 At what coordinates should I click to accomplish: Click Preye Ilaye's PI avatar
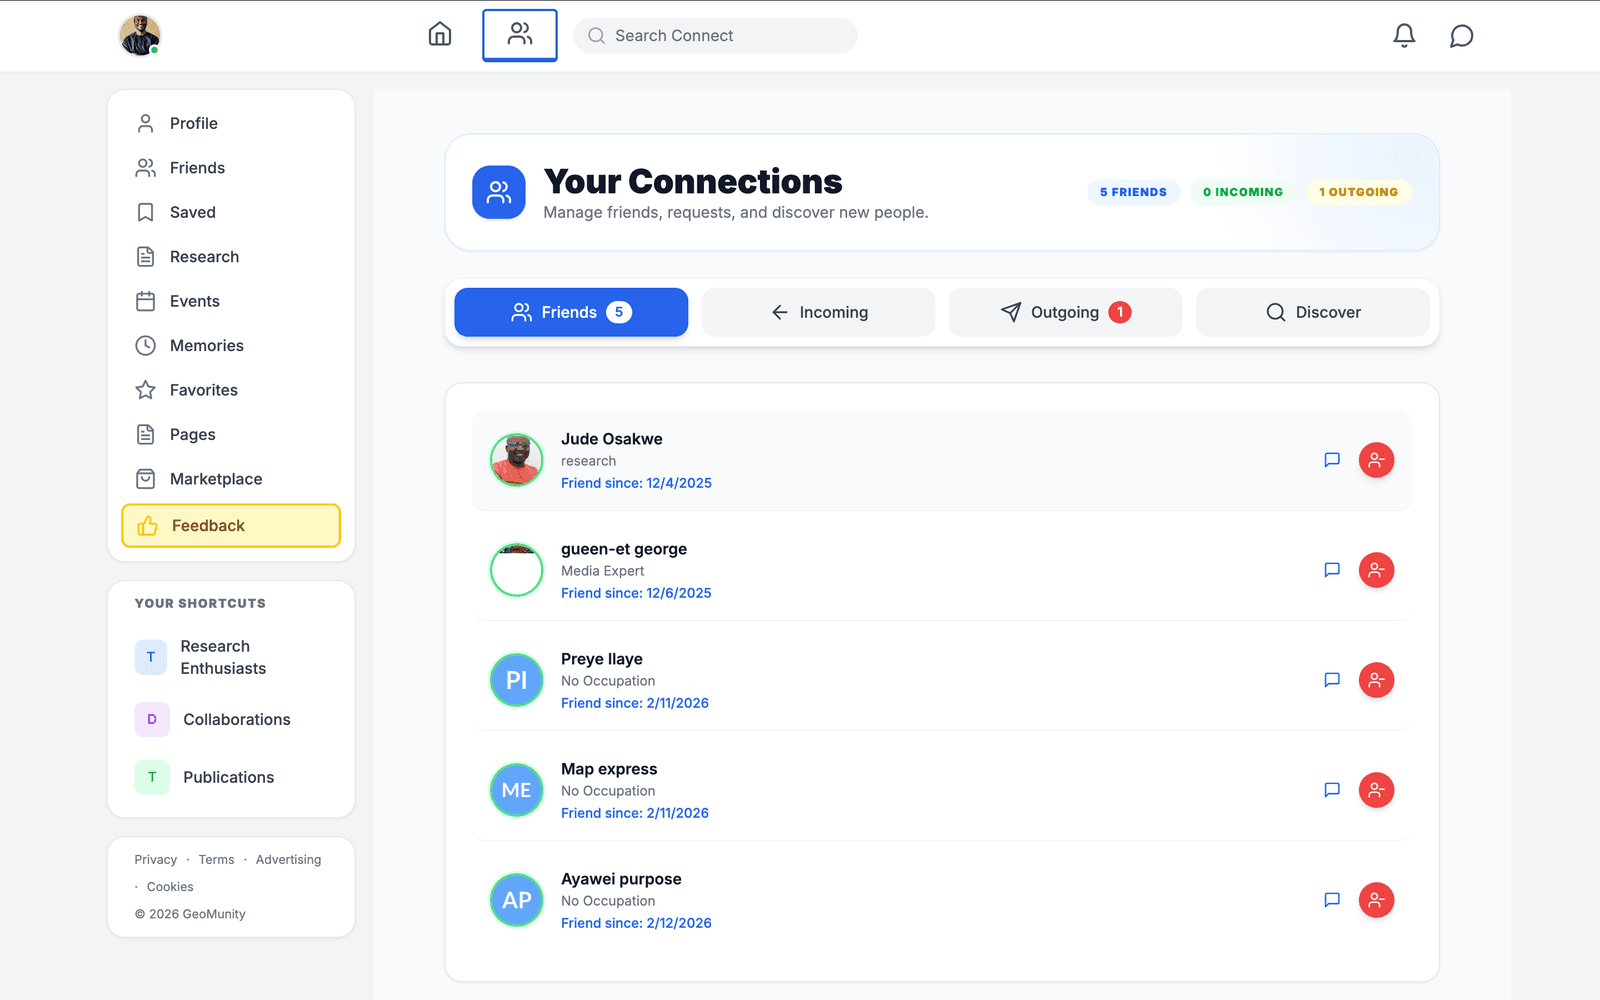pyautogui.click(x=516, y=680)
